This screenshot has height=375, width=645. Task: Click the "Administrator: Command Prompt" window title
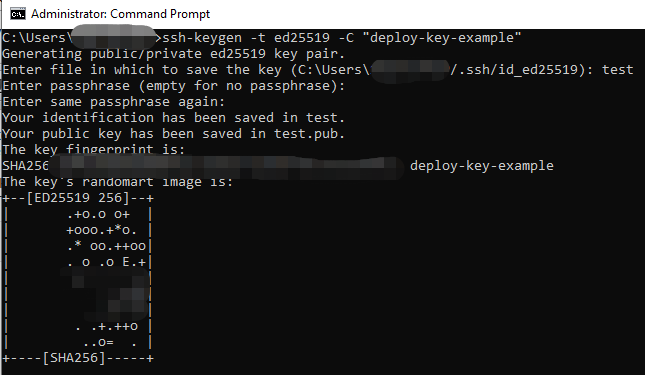point(121,14)
